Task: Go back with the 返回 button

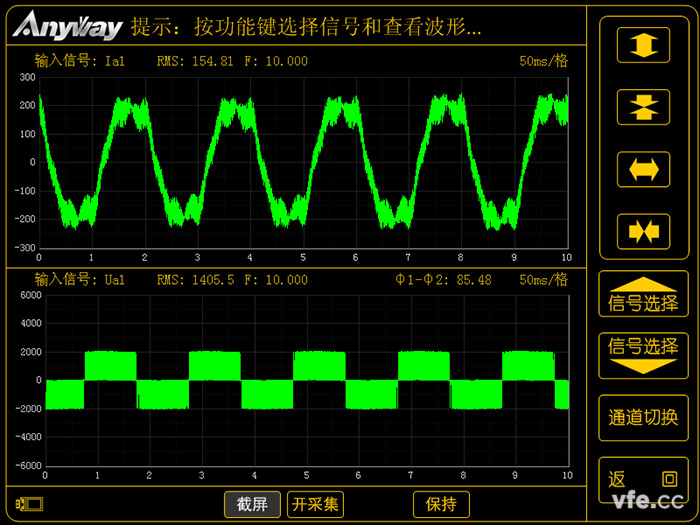Action: [x=643, y=480]
